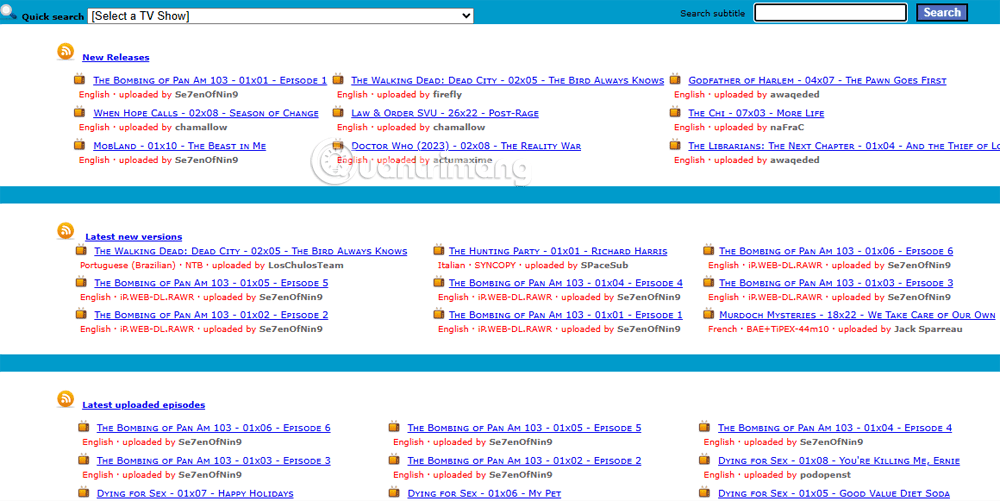Click TV icon next to Dying for Sex 01x07
Screen dimensions: 1000x501
(x=84, y=492)
